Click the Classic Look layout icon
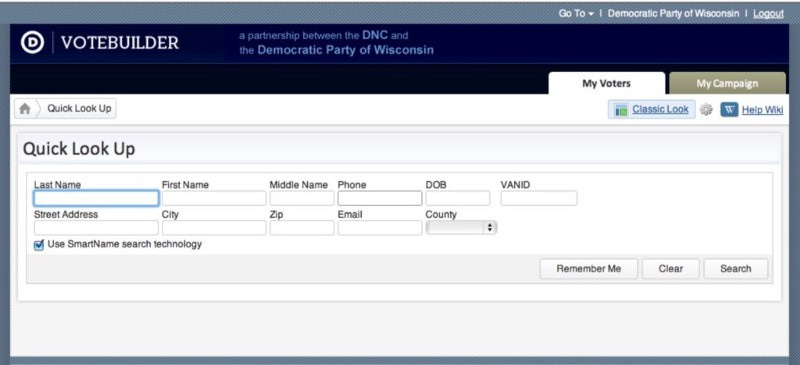 point(621,110)
